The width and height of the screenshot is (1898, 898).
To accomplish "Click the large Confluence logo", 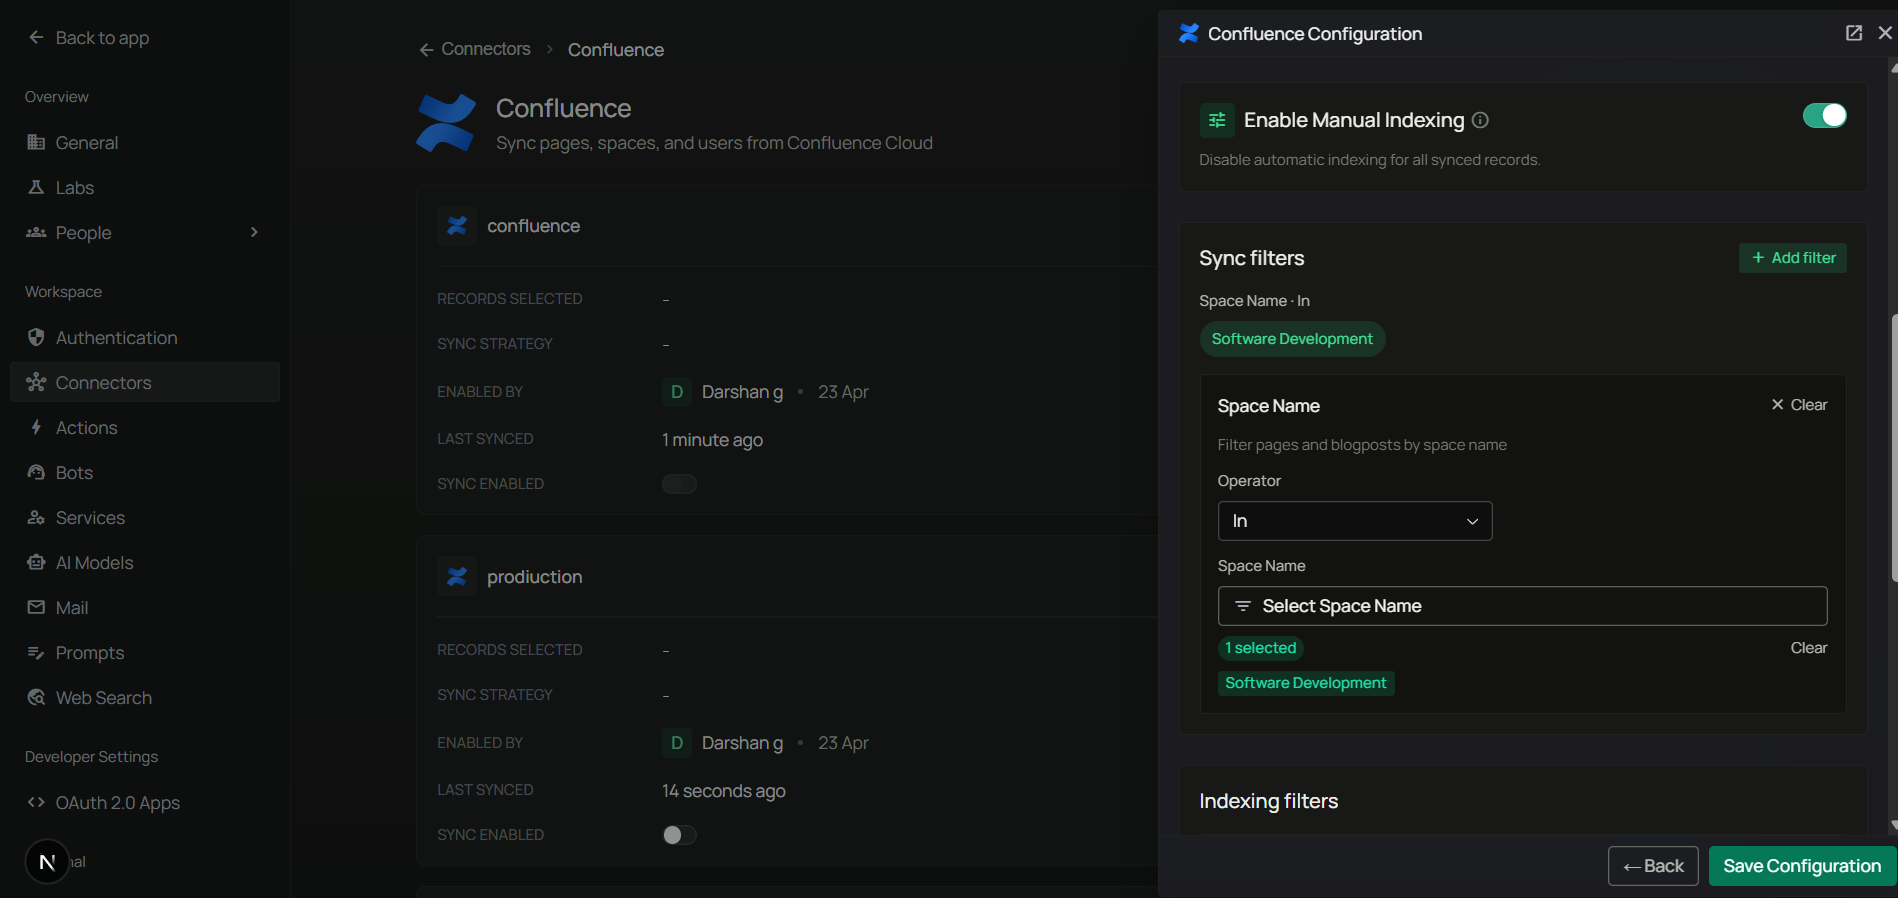I will click(446, 123).
